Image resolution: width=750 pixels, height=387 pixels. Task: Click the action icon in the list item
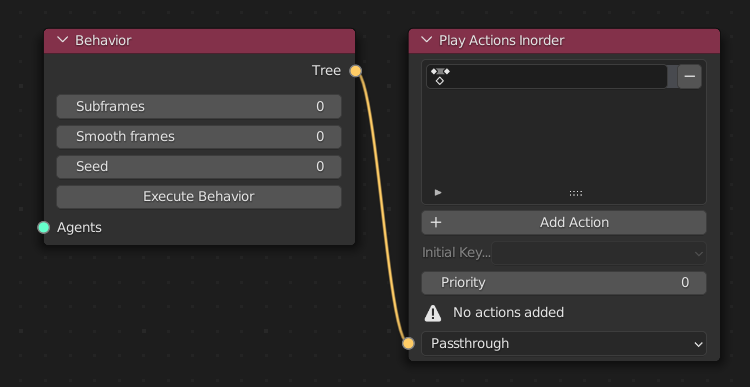[440, 77]
